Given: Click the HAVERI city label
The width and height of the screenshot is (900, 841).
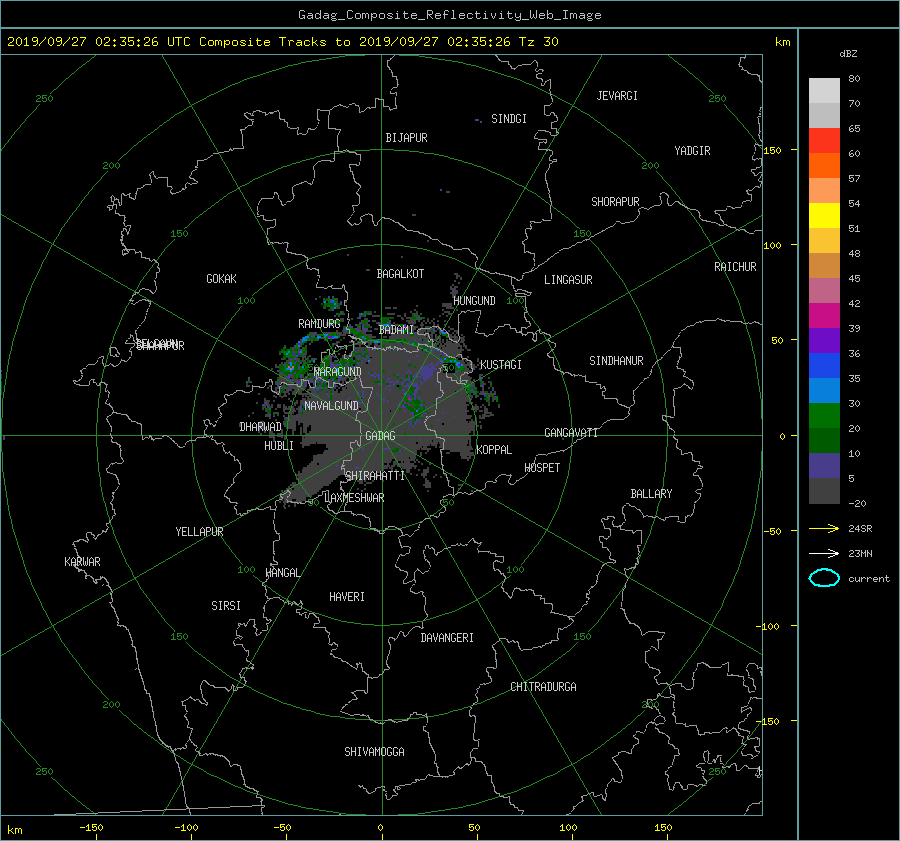Looking at the screenshot, I should (x=347, y=597).
